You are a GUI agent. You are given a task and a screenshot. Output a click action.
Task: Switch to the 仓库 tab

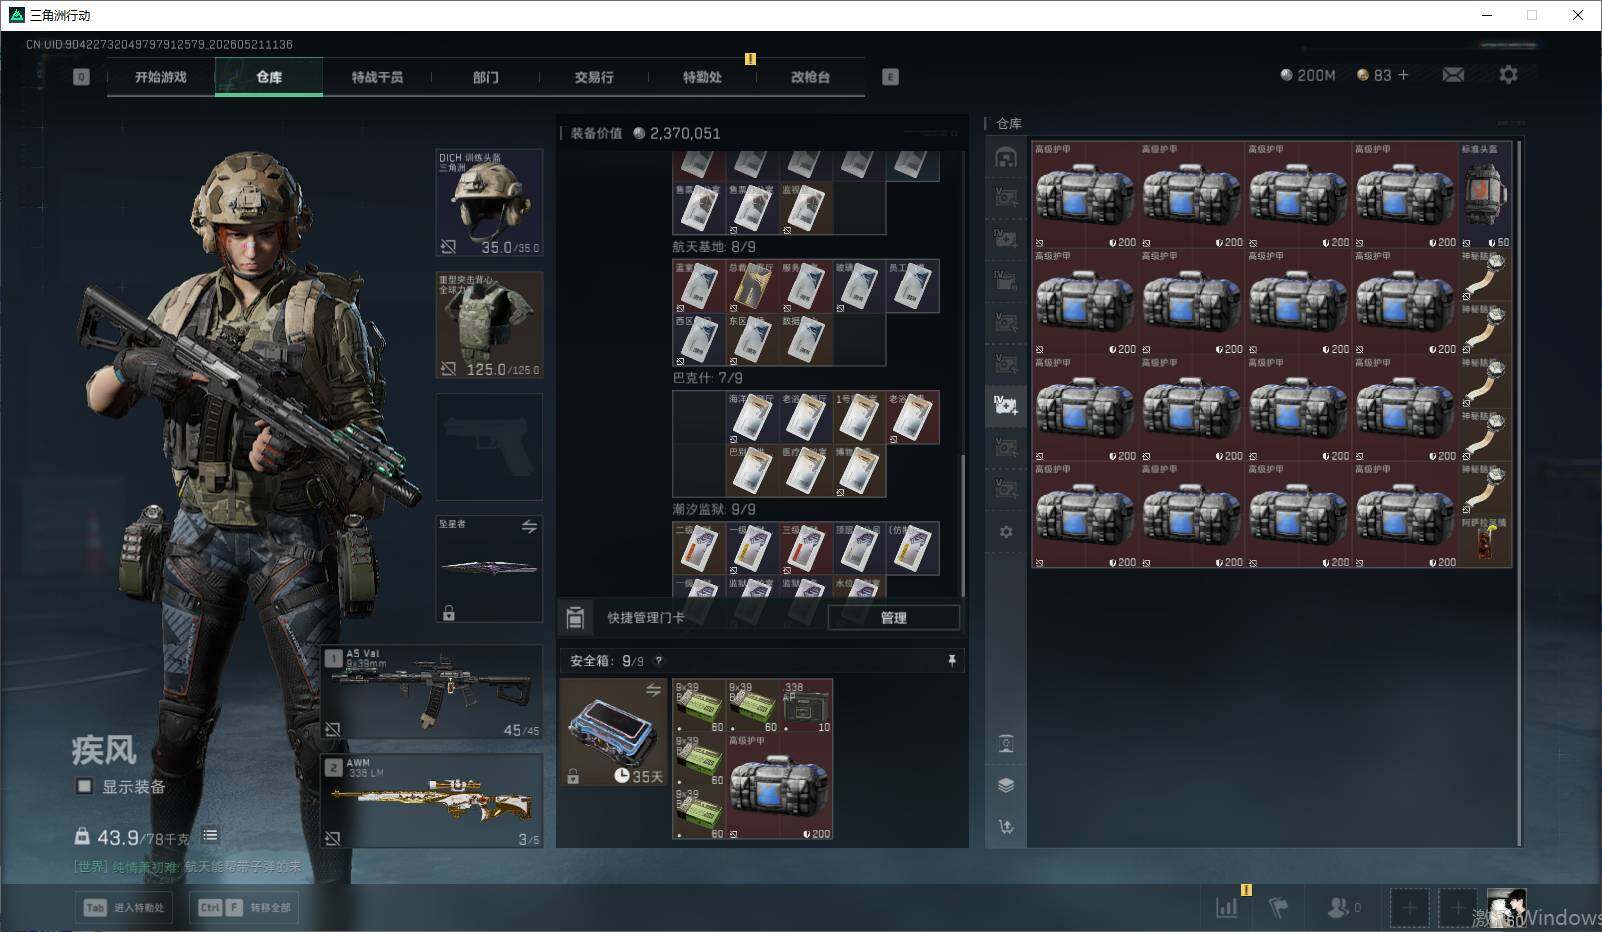tap(269, 77)
